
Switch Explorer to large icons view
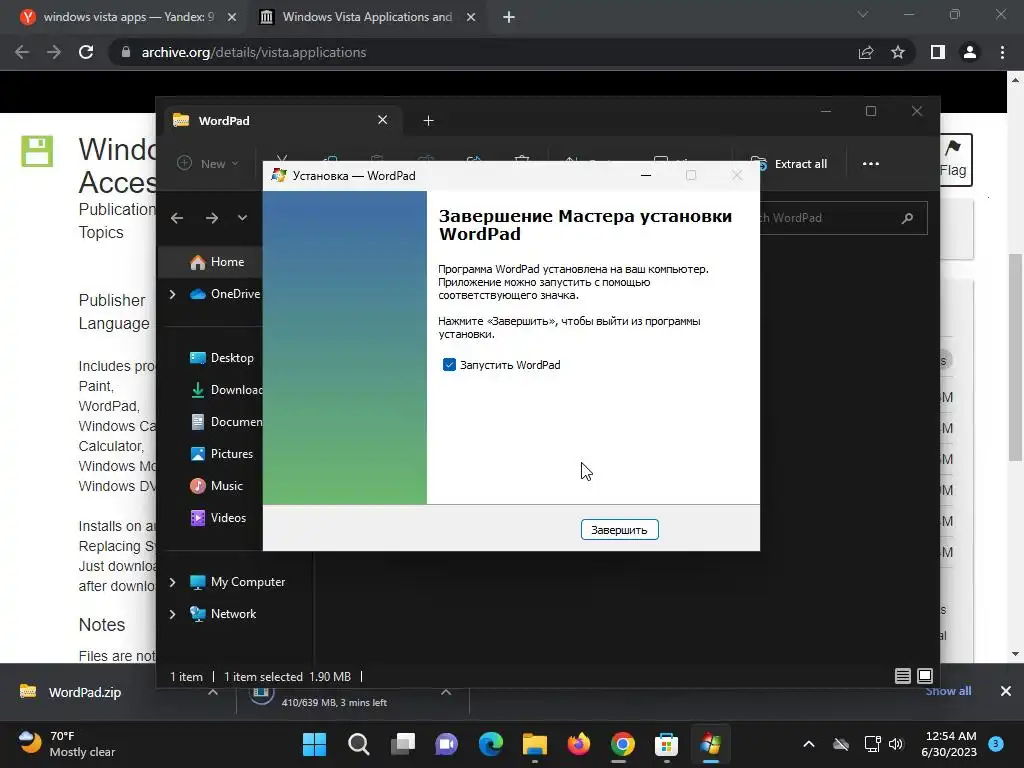[x=925, y=676]
